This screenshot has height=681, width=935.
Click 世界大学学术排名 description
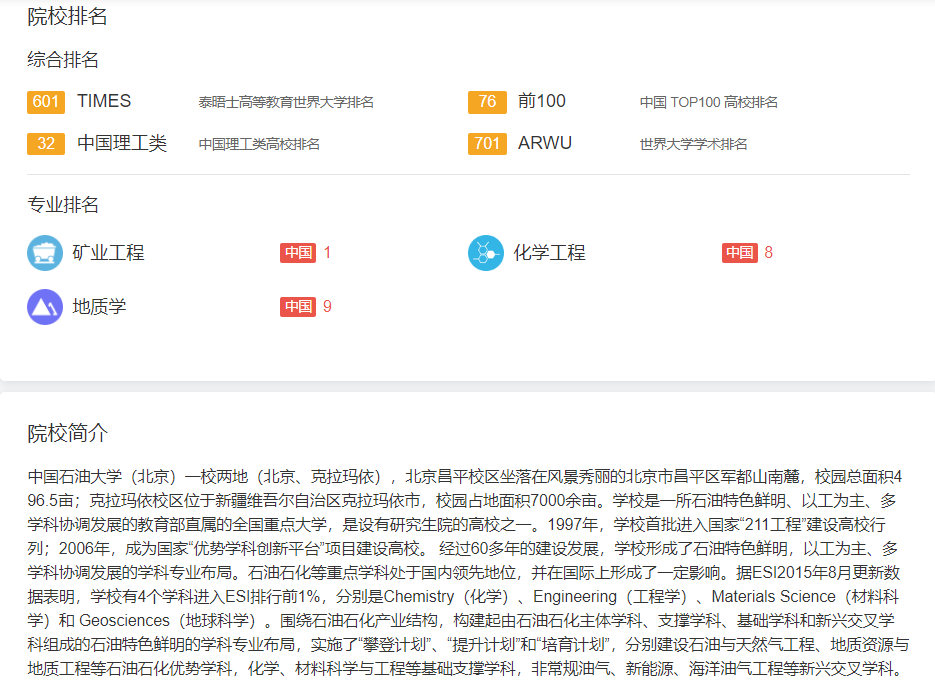[x=693, y=144]
